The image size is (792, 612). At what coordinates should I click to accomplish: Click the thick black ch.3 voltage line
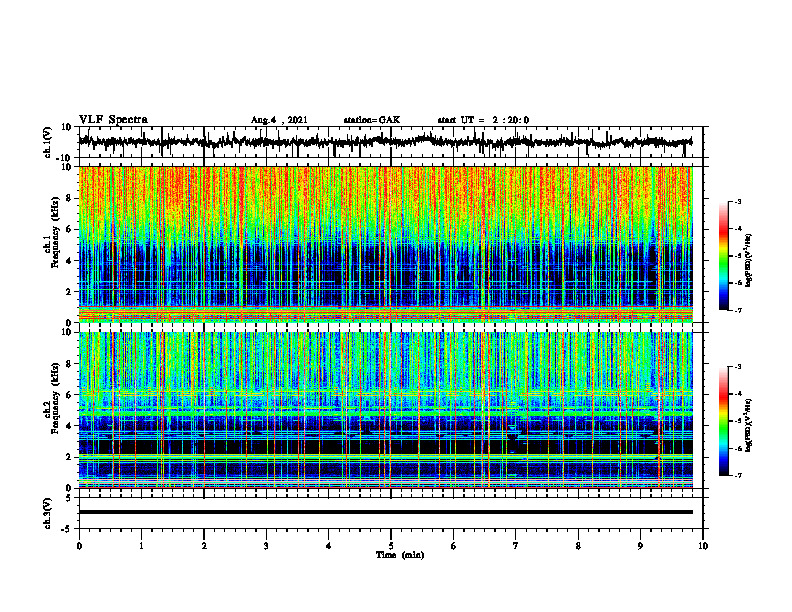point(385,512)
